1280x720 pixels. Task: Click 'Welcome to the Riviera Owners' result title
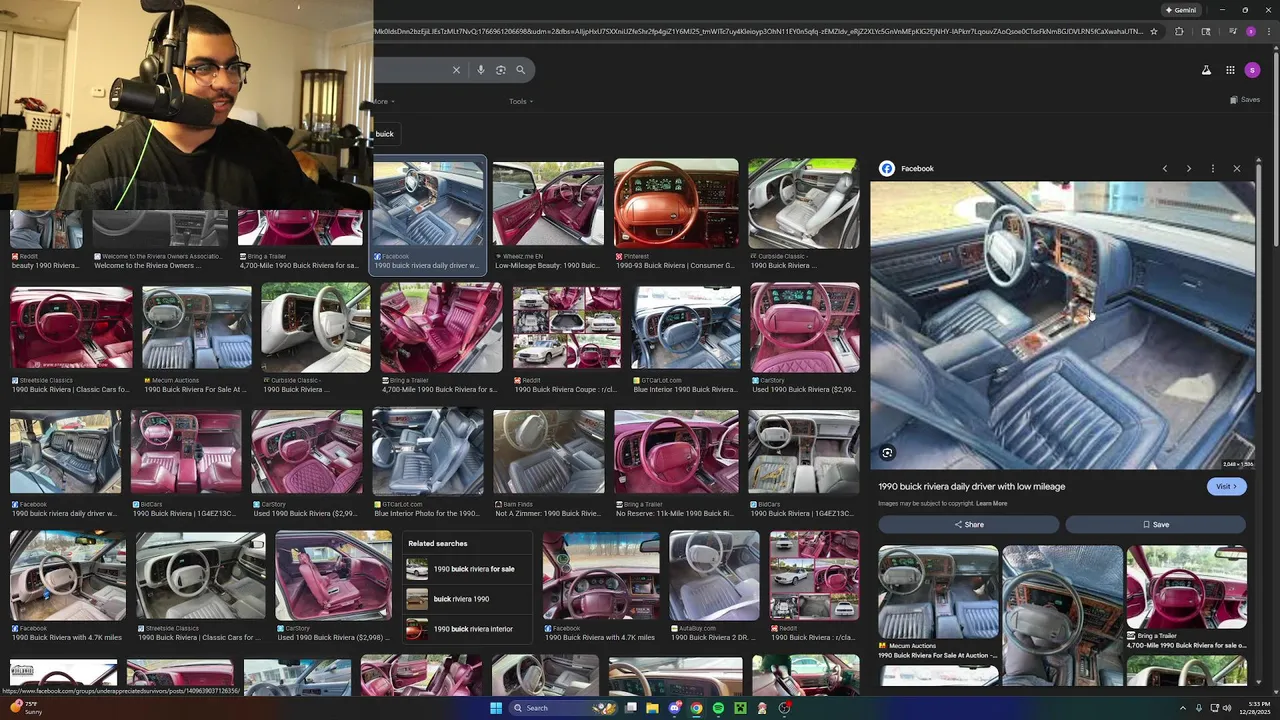coord(147,266)
